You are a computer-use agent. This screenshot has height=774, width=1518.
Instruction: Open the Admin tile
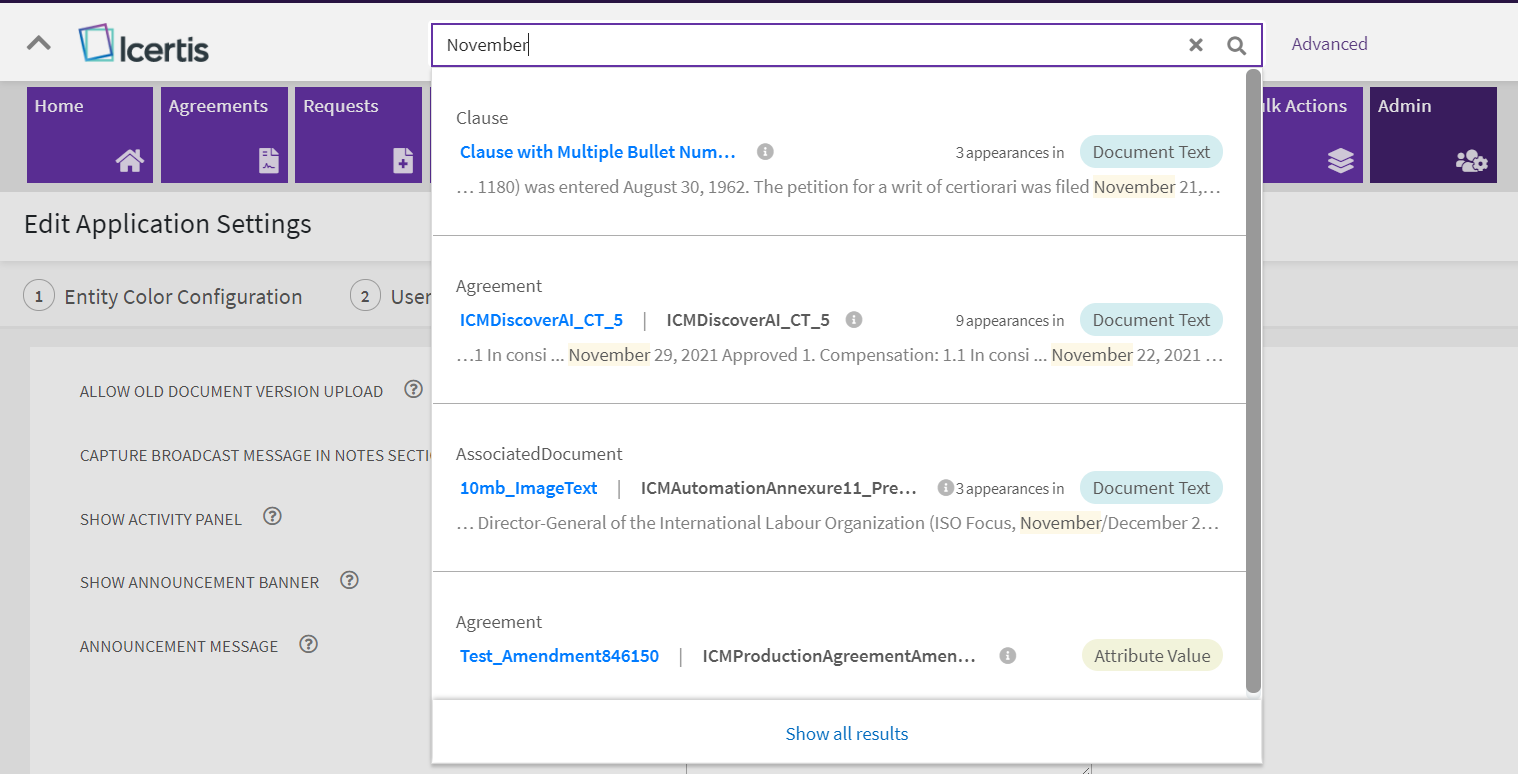[1432, 134]
